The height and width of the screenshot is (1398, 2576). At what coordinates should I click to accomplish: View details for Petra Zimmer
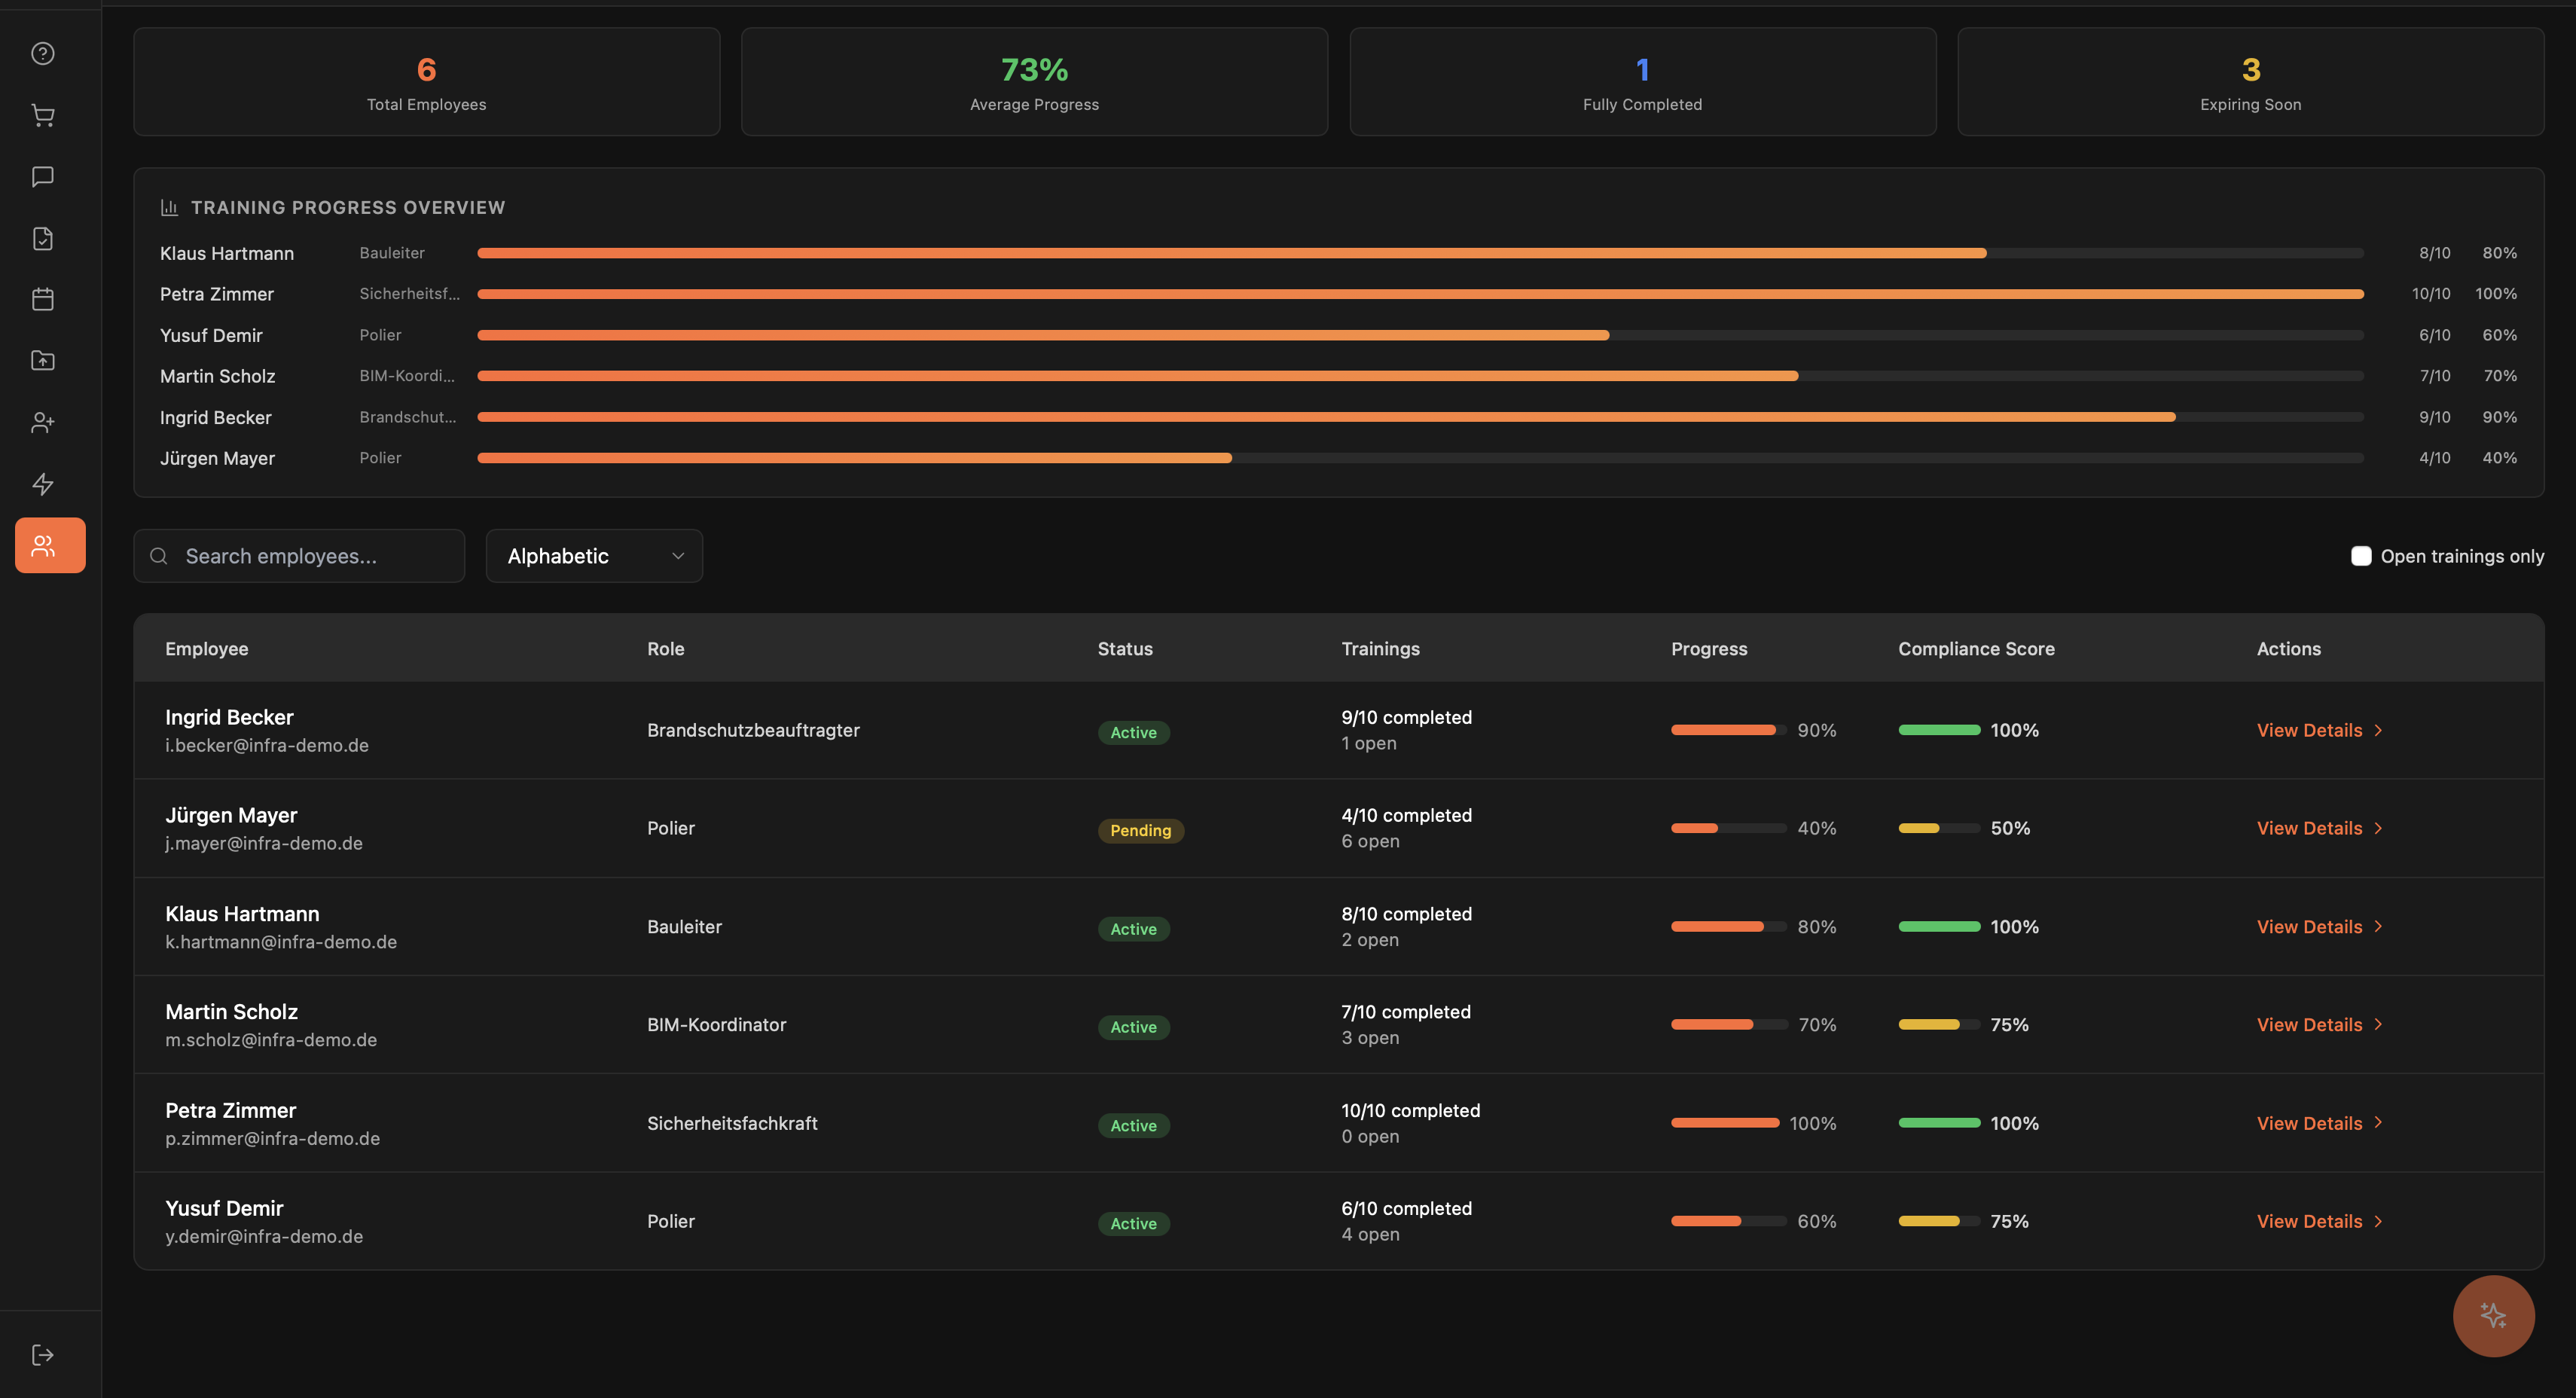[2319, 1124]
